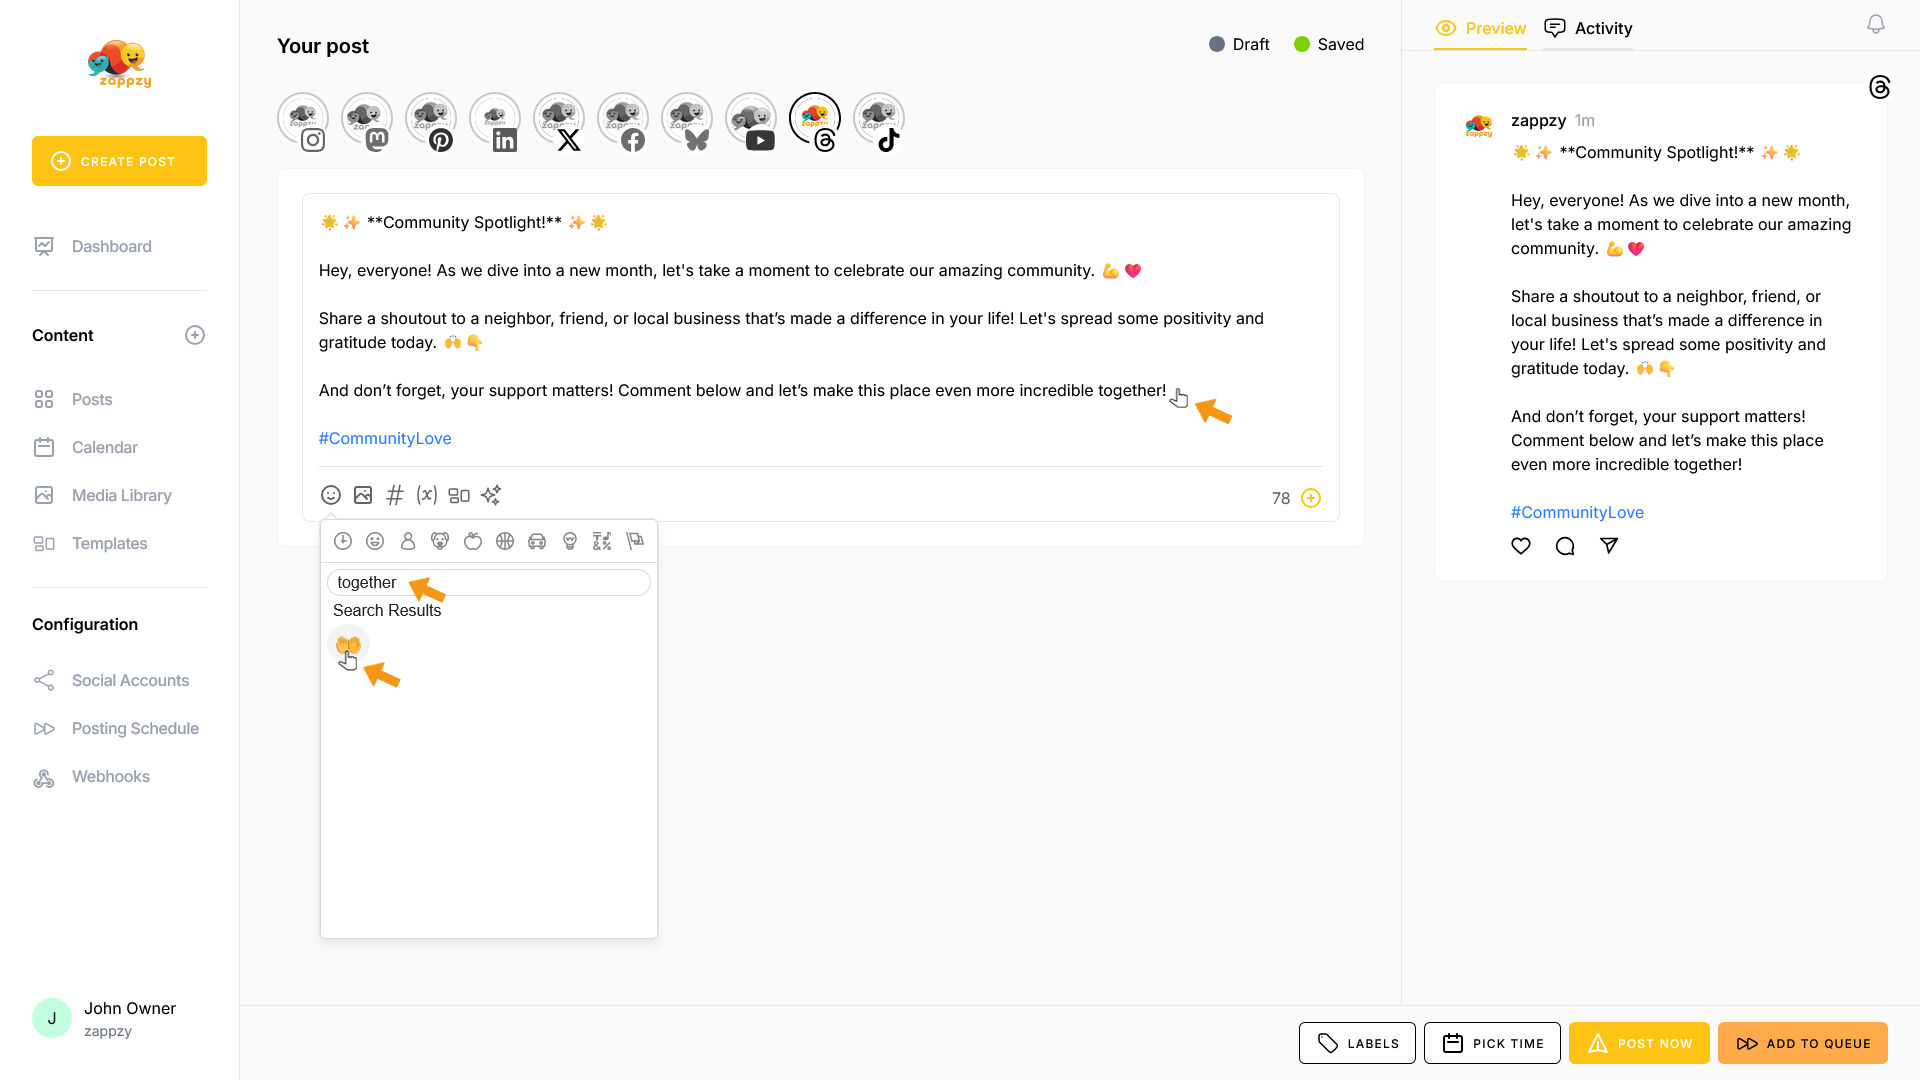Insert a hashtag with the # icon
Screen dimensions: 1920x1080
(x=395, y=495)
